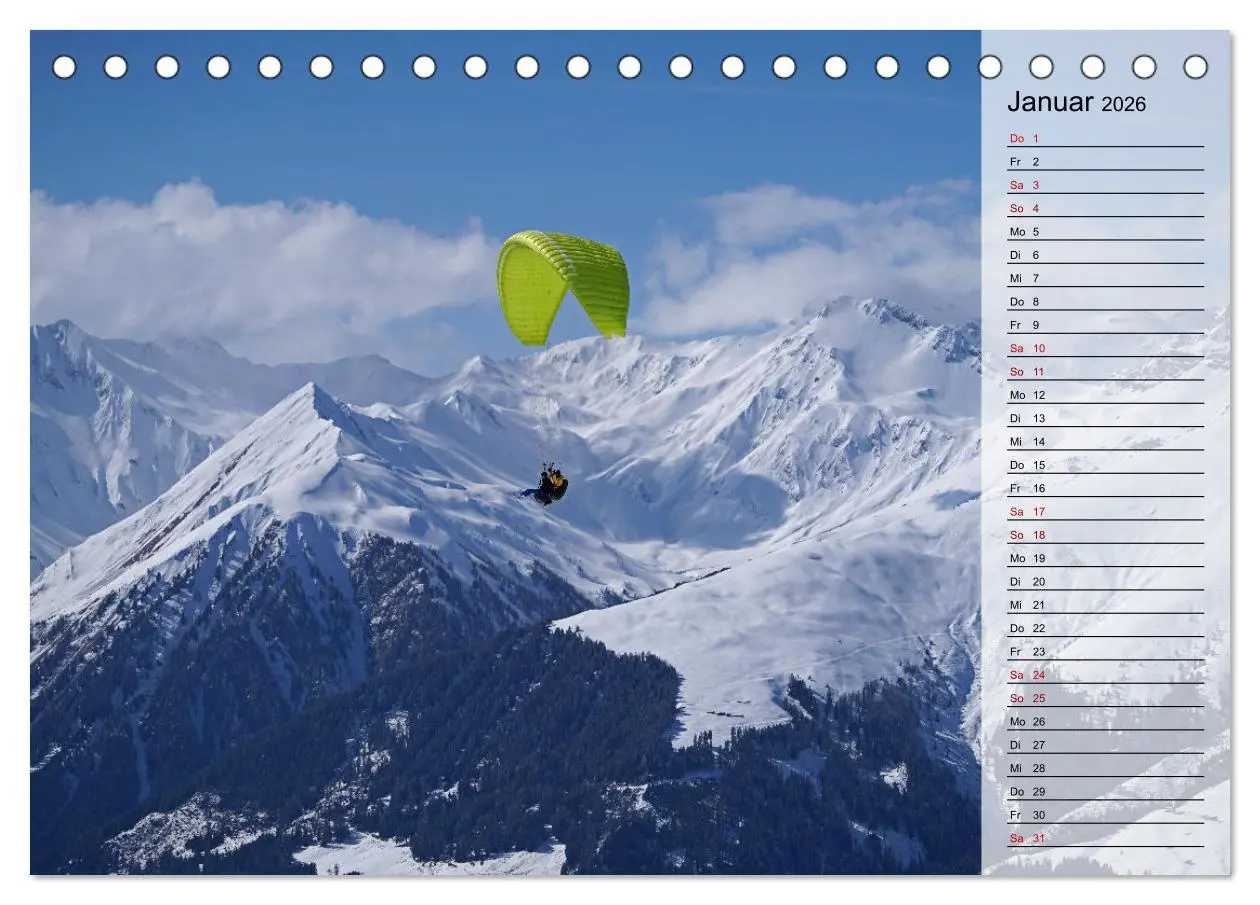Select the 'So 11' calendar row
1260x905 pixels.
pos(1105,371)
